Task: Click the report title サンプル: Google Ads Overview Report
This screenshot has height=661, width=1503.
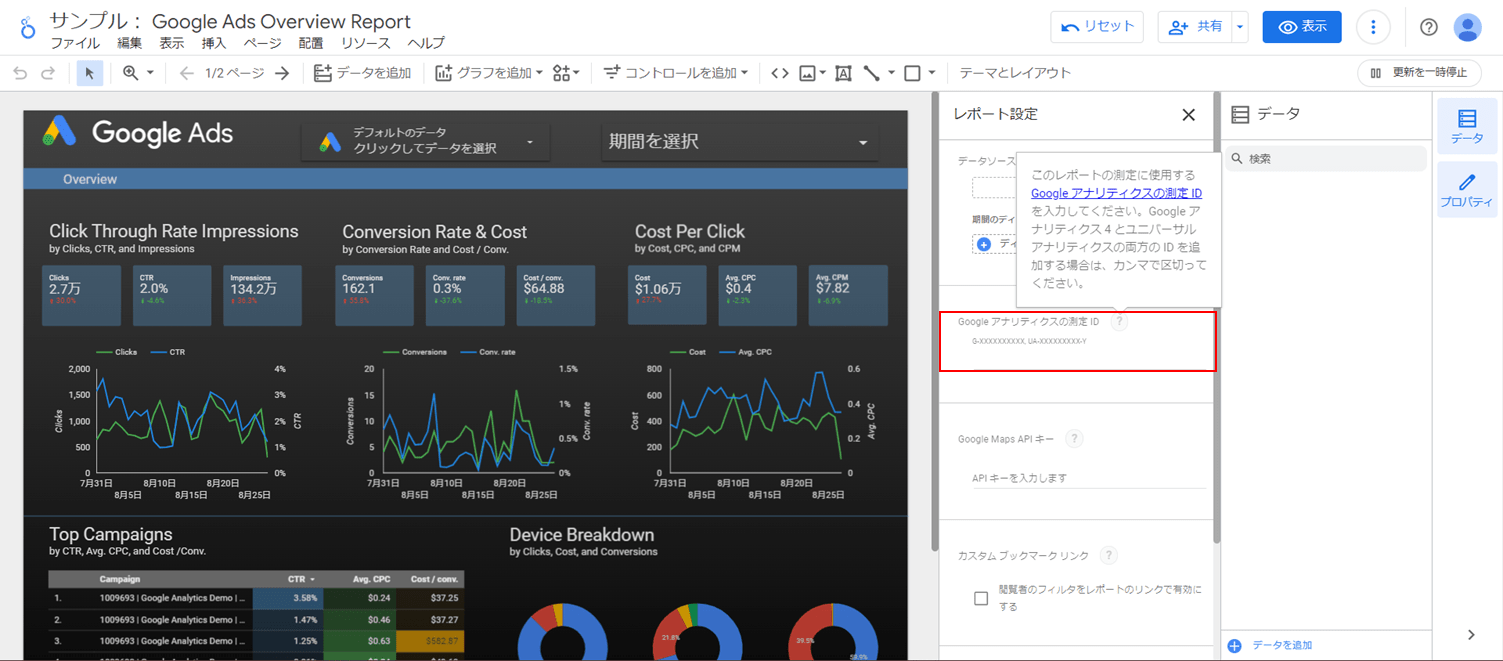Action: tap(230, 21)
